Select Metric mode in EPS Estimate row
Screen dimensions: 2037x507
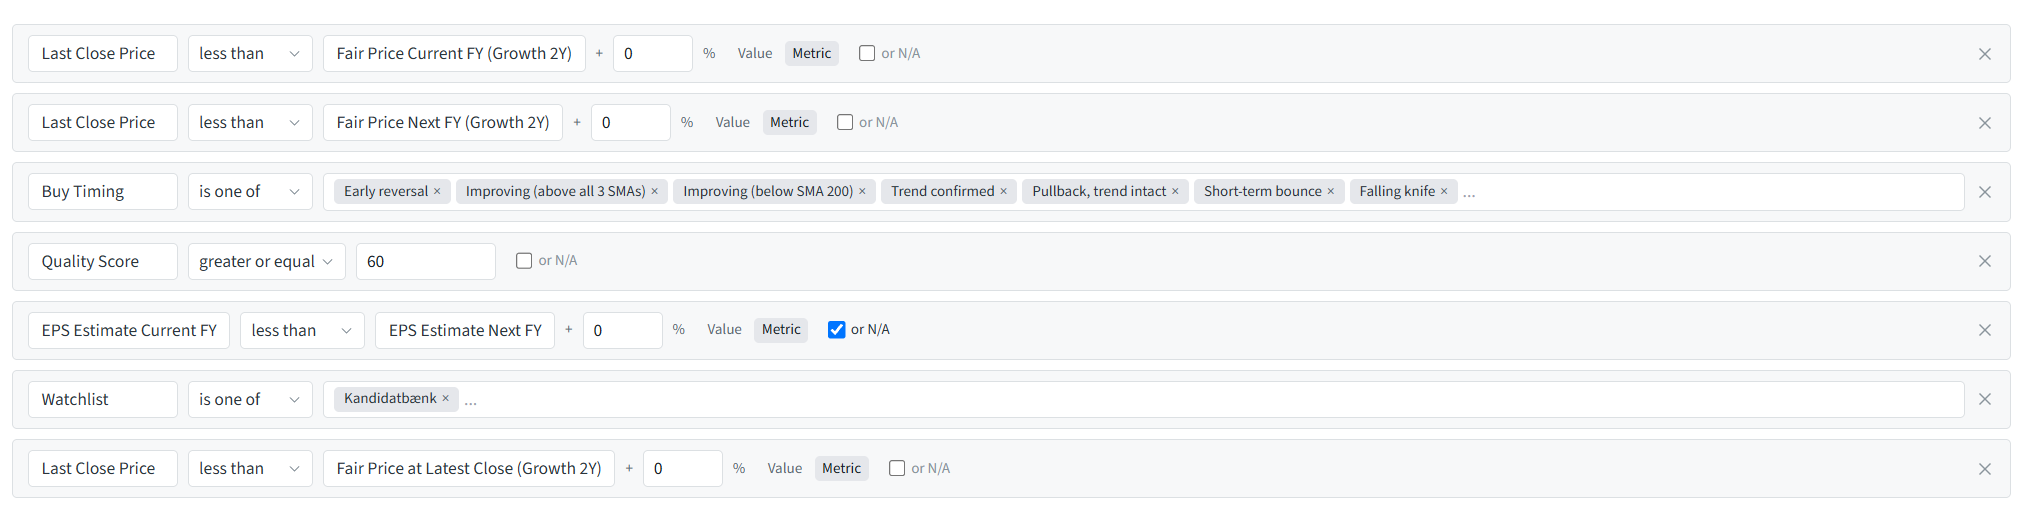(781, 330)
